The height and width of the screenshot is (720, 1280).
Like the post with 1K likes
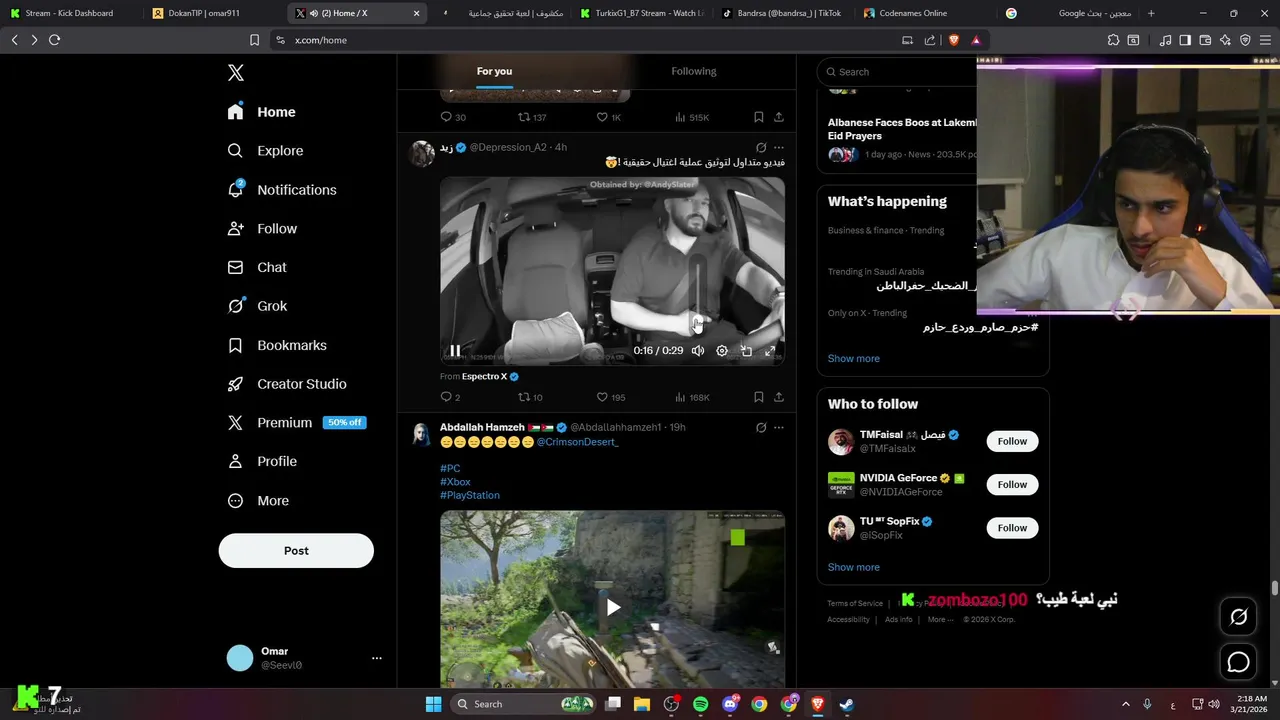(609, 117)
